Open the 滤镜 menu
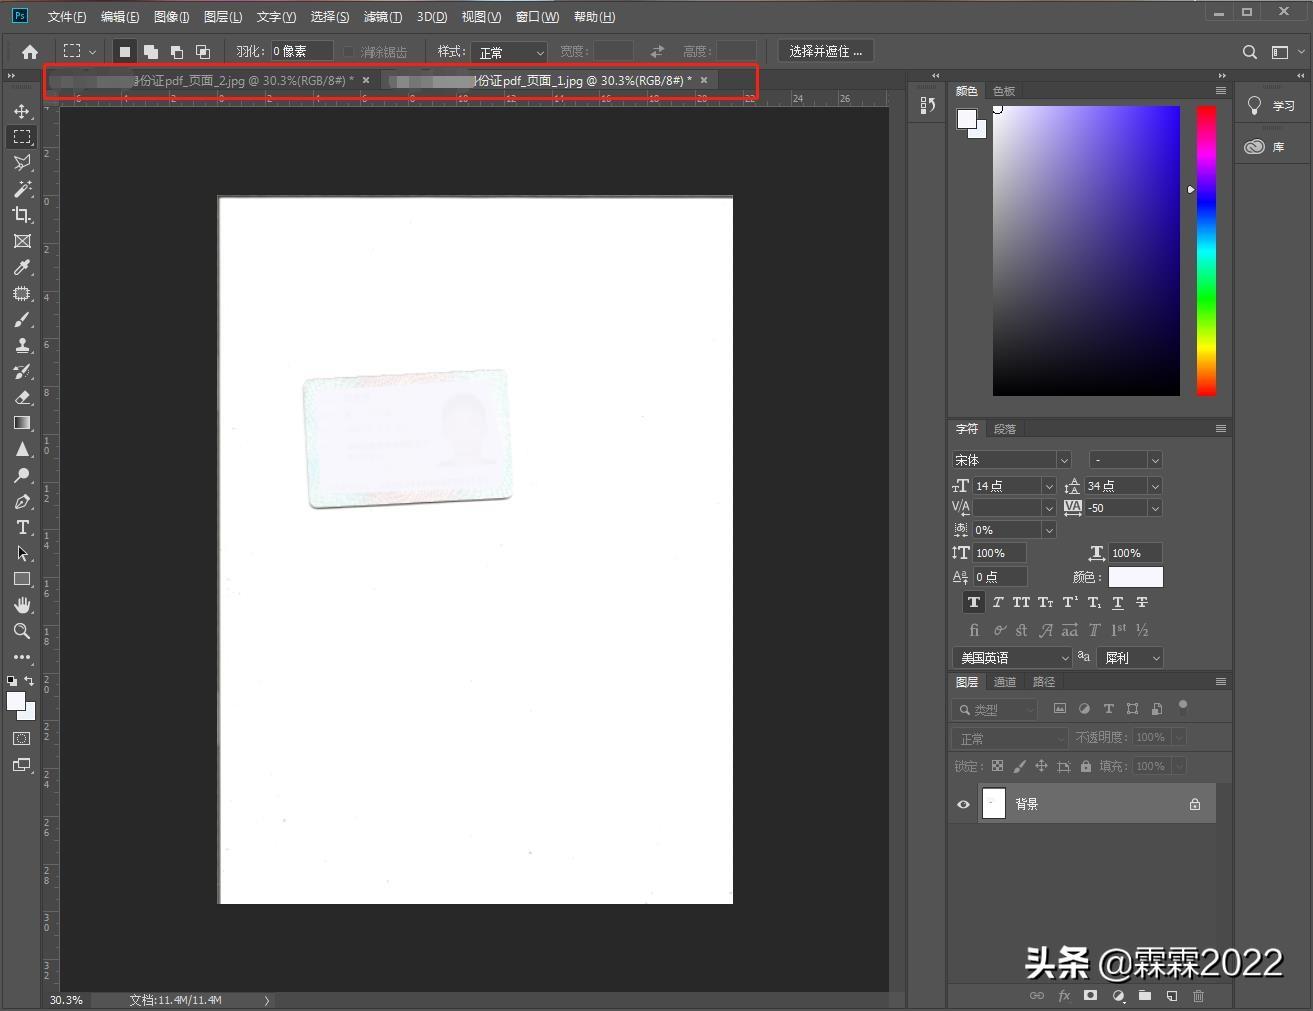Screen dimensions: 1313x1011 coord(383,16)
